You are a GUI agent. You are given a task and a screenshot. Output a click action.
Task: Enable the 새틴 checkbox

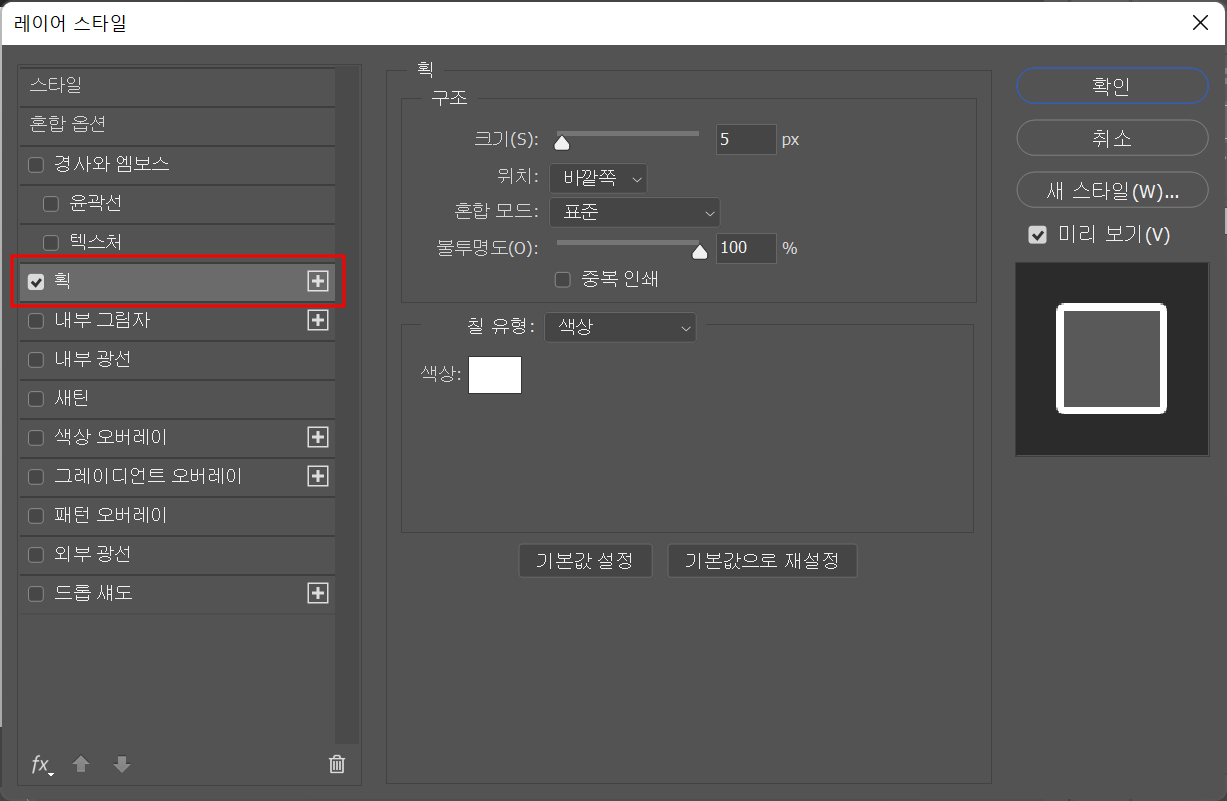[x=37, y=399]
